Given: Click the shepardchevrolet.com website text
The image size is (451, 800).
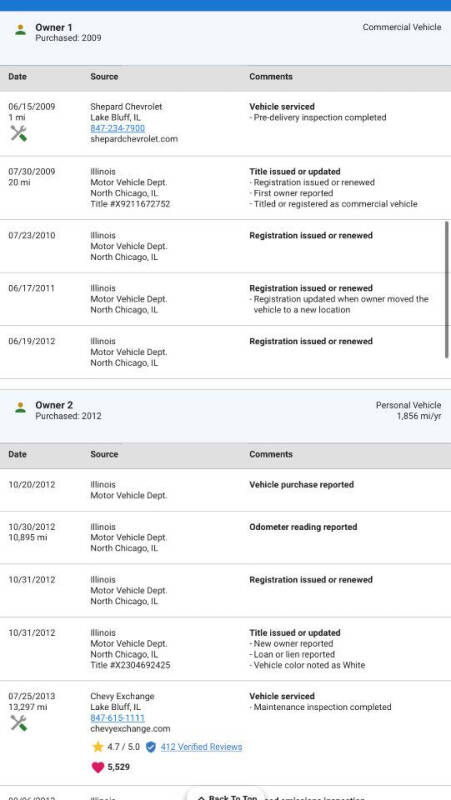Looking at the screenshot, I should [x=134, y=139].
